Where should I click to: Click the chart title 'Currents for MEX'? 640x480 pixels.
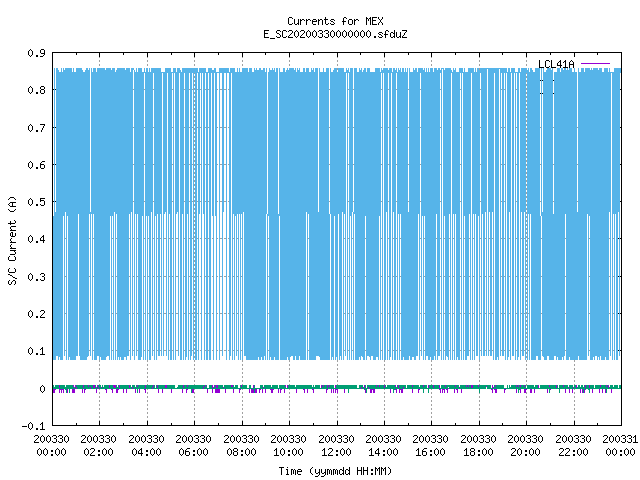pyautogui.click(x=335, y=21)
